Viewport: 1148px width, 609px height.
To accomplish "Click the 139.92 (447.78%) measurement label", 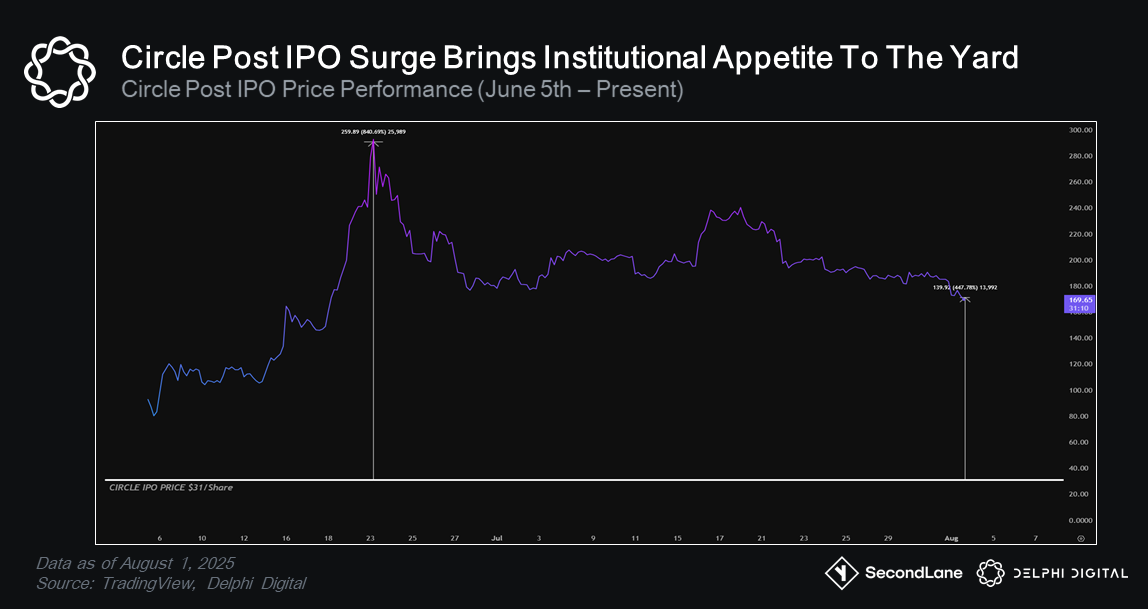I will pos(965,287).
